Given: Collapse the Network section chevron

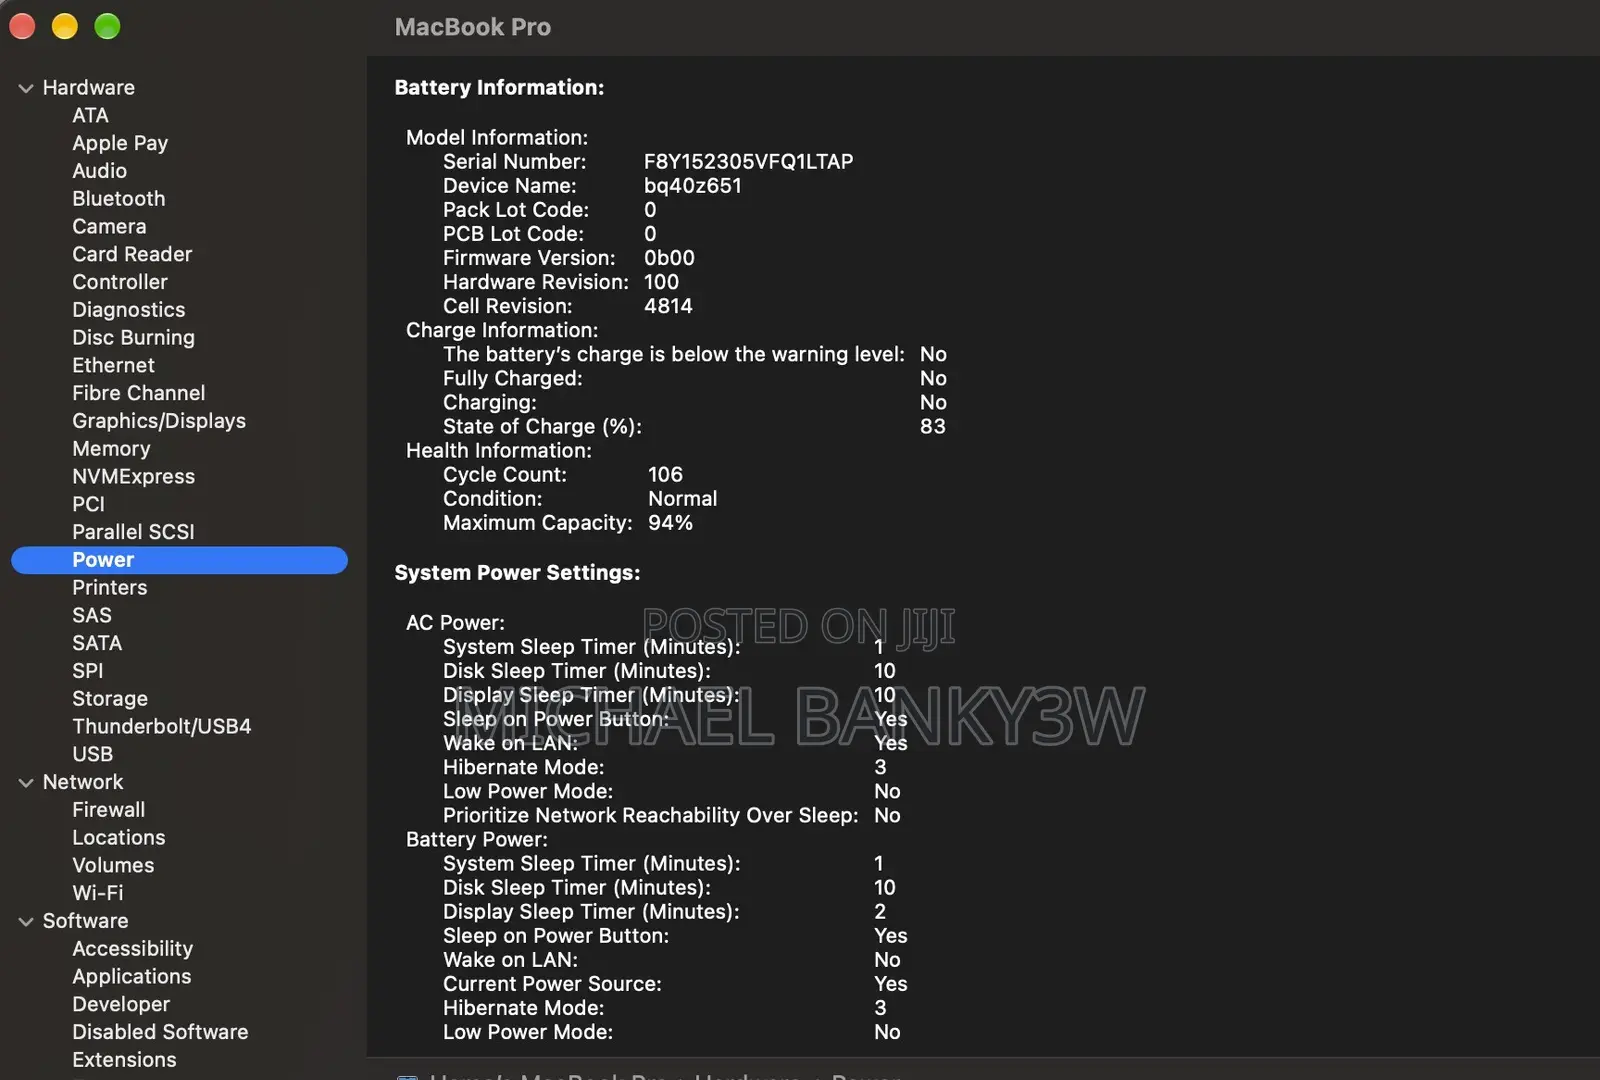Looking at the screenshot, I should point(26,782).
